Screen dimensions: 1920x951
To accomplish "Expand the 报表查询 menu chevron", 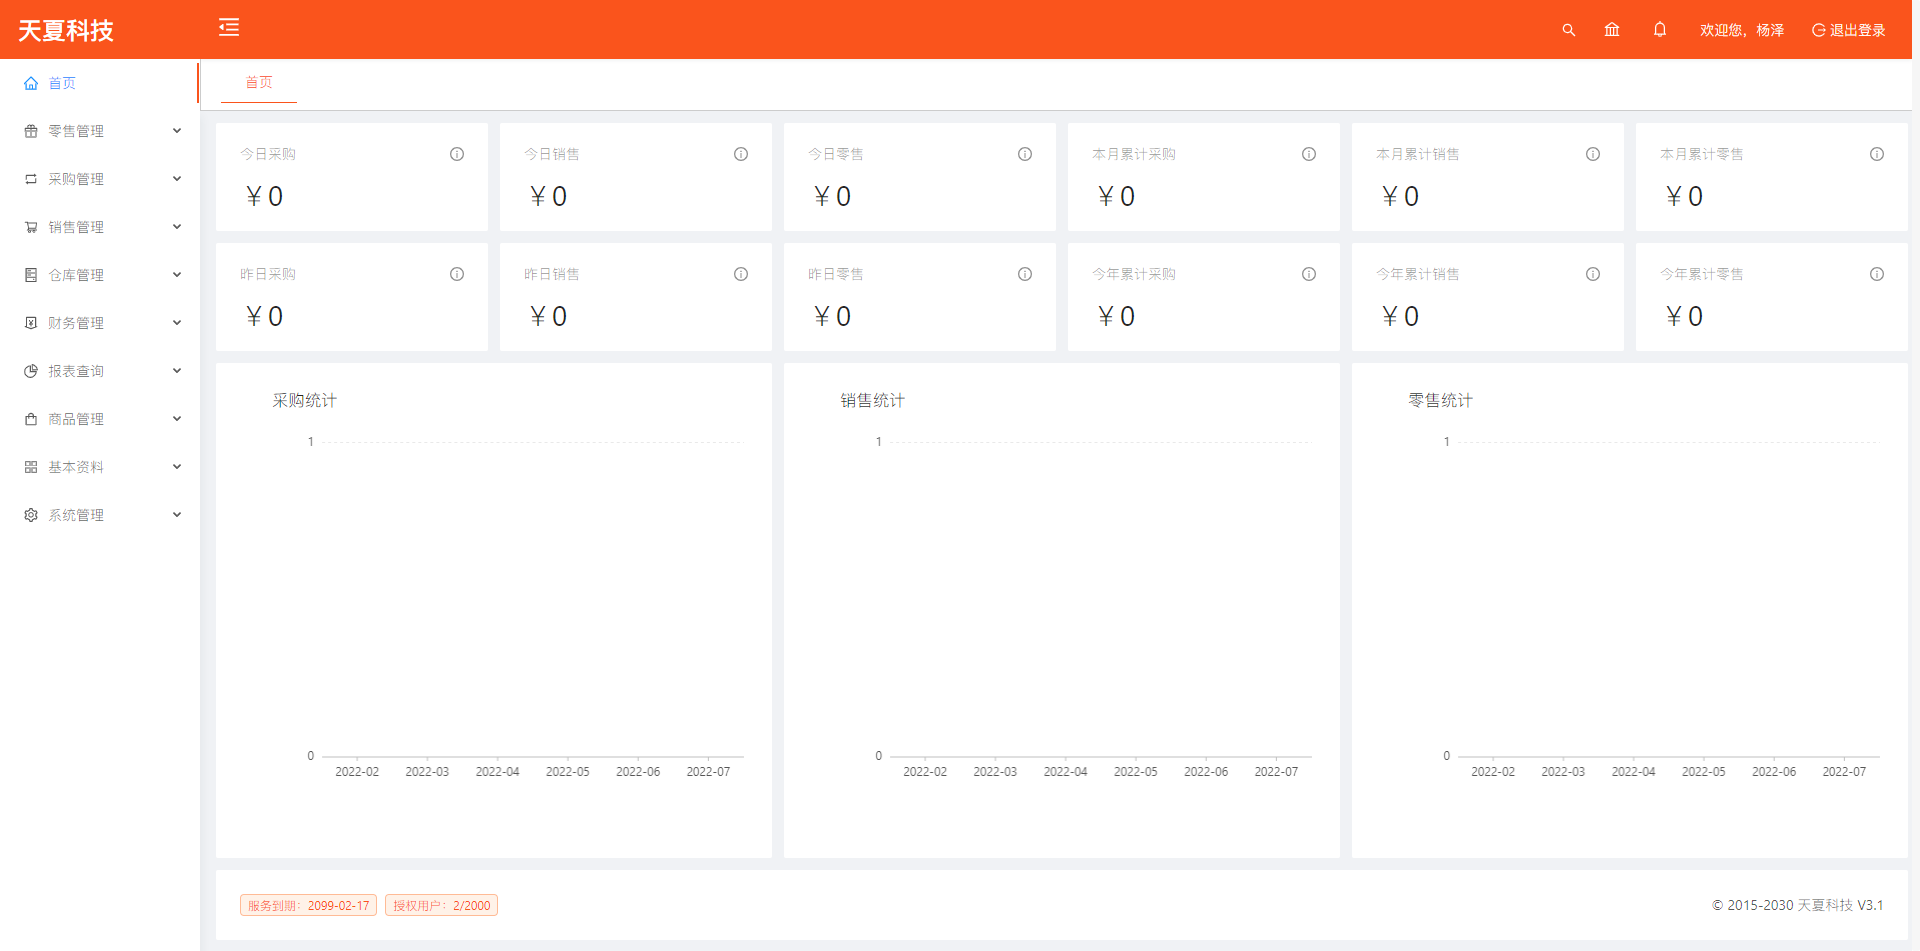I will [177, 371].
